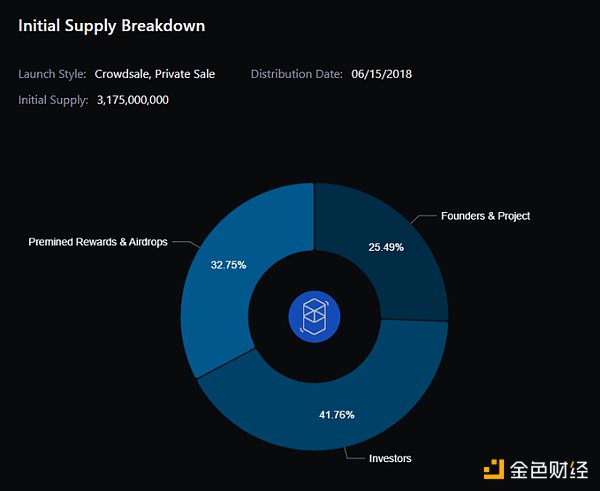Click the 'Distribution Date:' field label

[x=297, y=74]
